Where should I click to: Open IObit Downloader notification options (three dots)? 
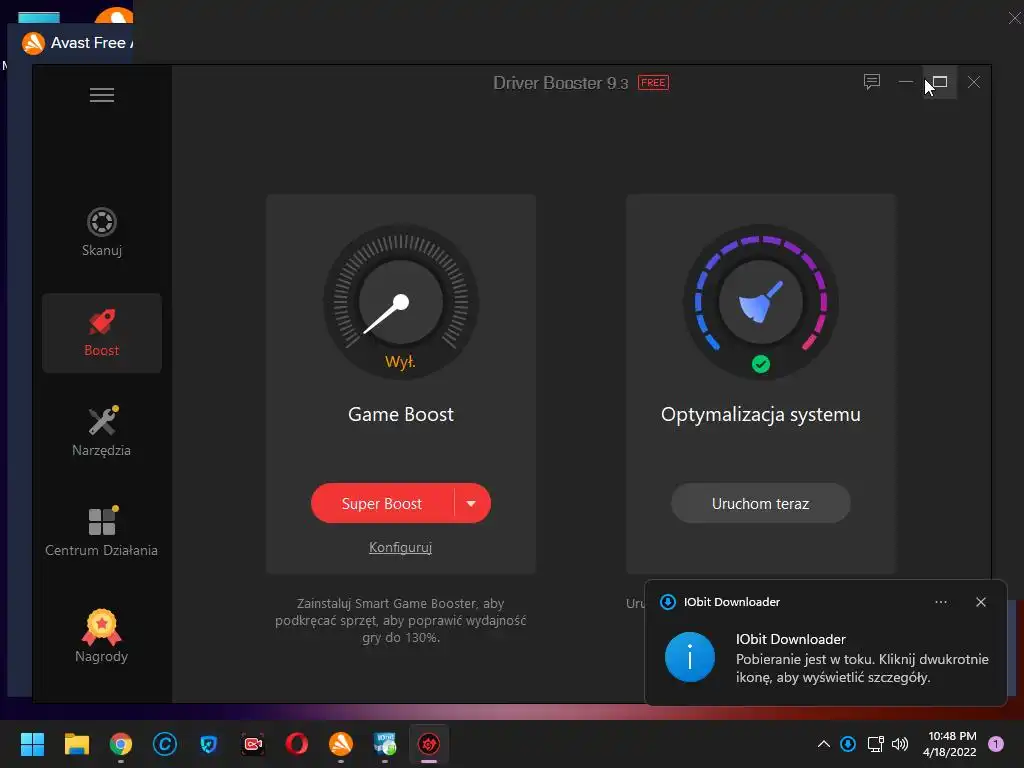pyautogui.click(x=941, y=602)
